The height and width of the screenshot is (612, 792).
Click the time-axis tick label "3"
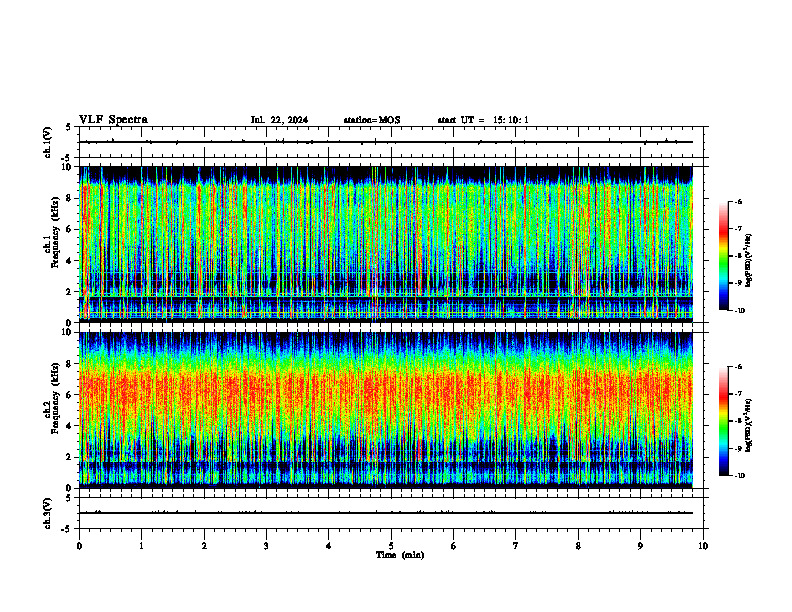266,546
